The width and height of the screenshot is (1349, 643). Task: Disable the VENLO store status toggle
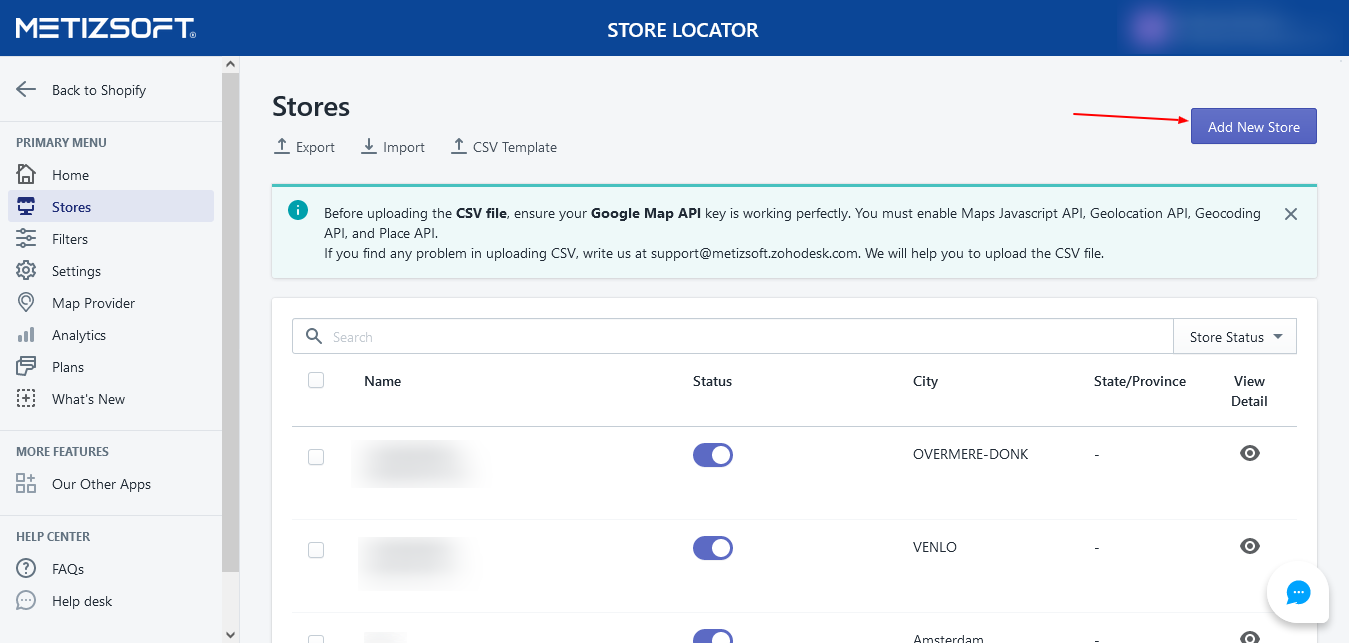pyautogui.click(x=713, y=548)
